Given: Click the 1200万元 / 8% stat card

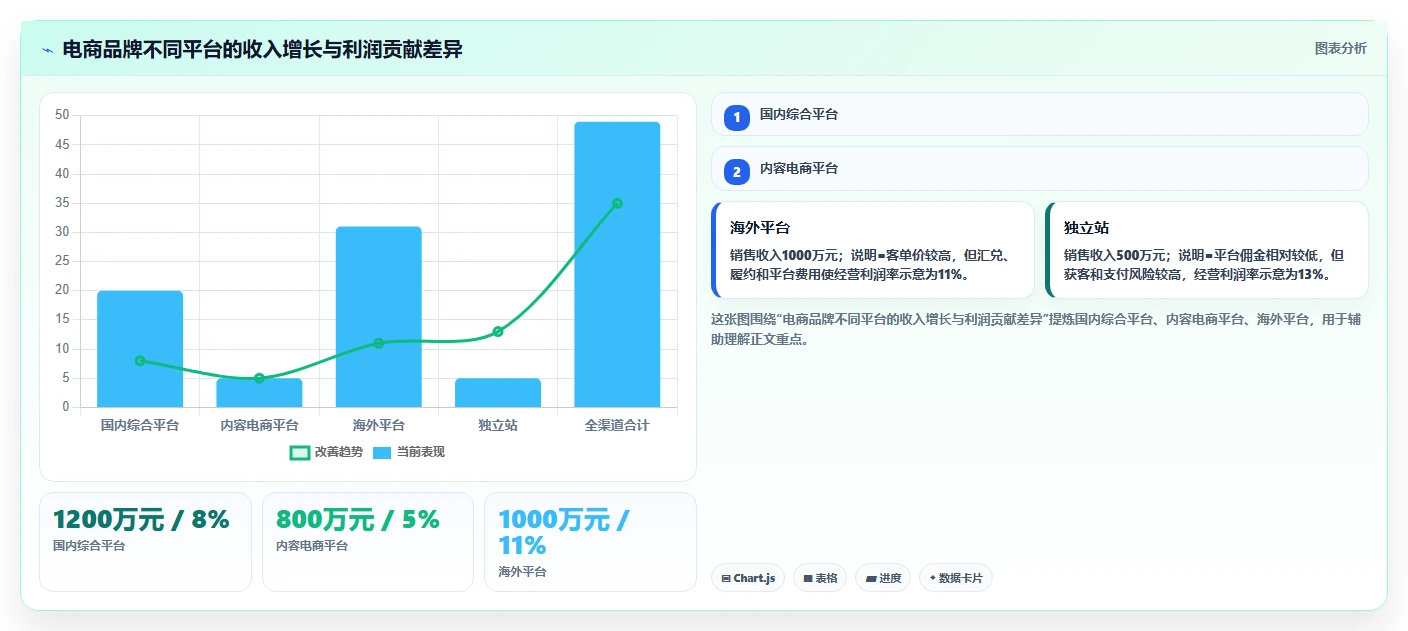Looking at the screenshot, I should pyautogui.click(x=145, y=542).
